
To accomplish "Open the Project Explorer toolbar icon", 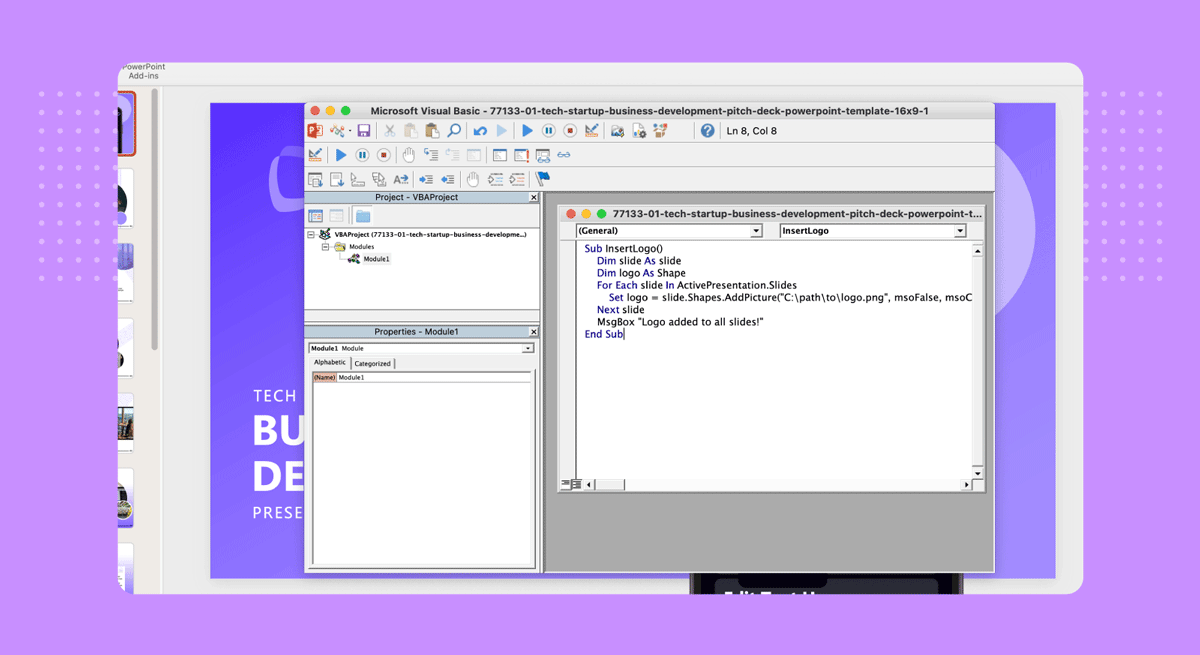I will click(617, 131).
